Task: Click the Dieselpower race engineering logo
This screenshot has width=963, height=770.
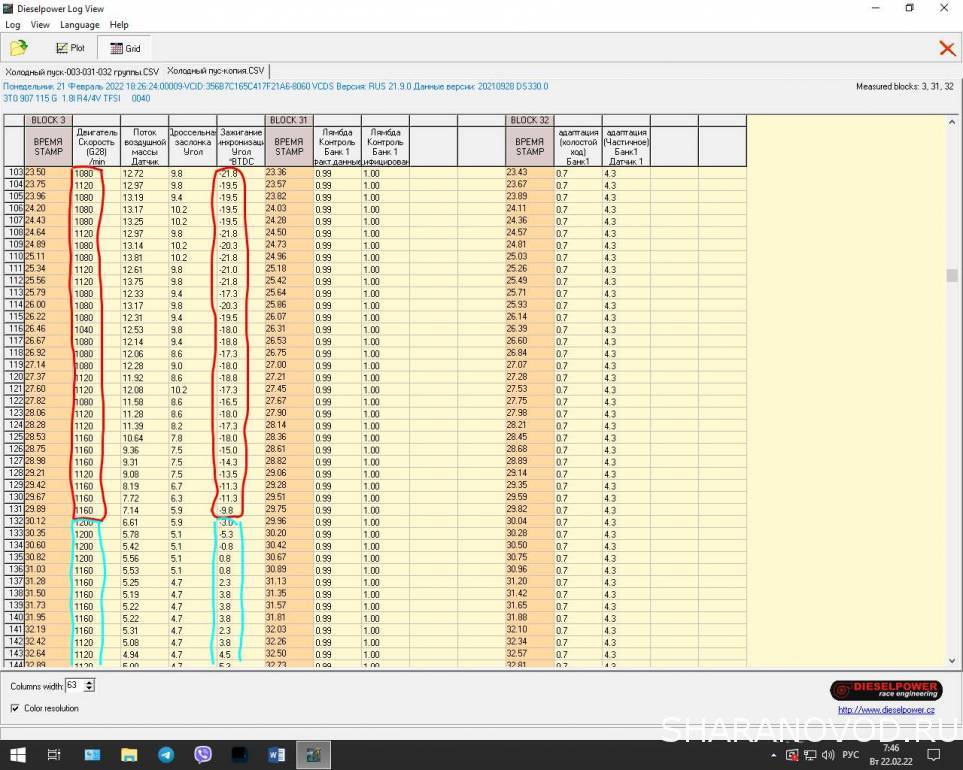Action: [885, 690]
